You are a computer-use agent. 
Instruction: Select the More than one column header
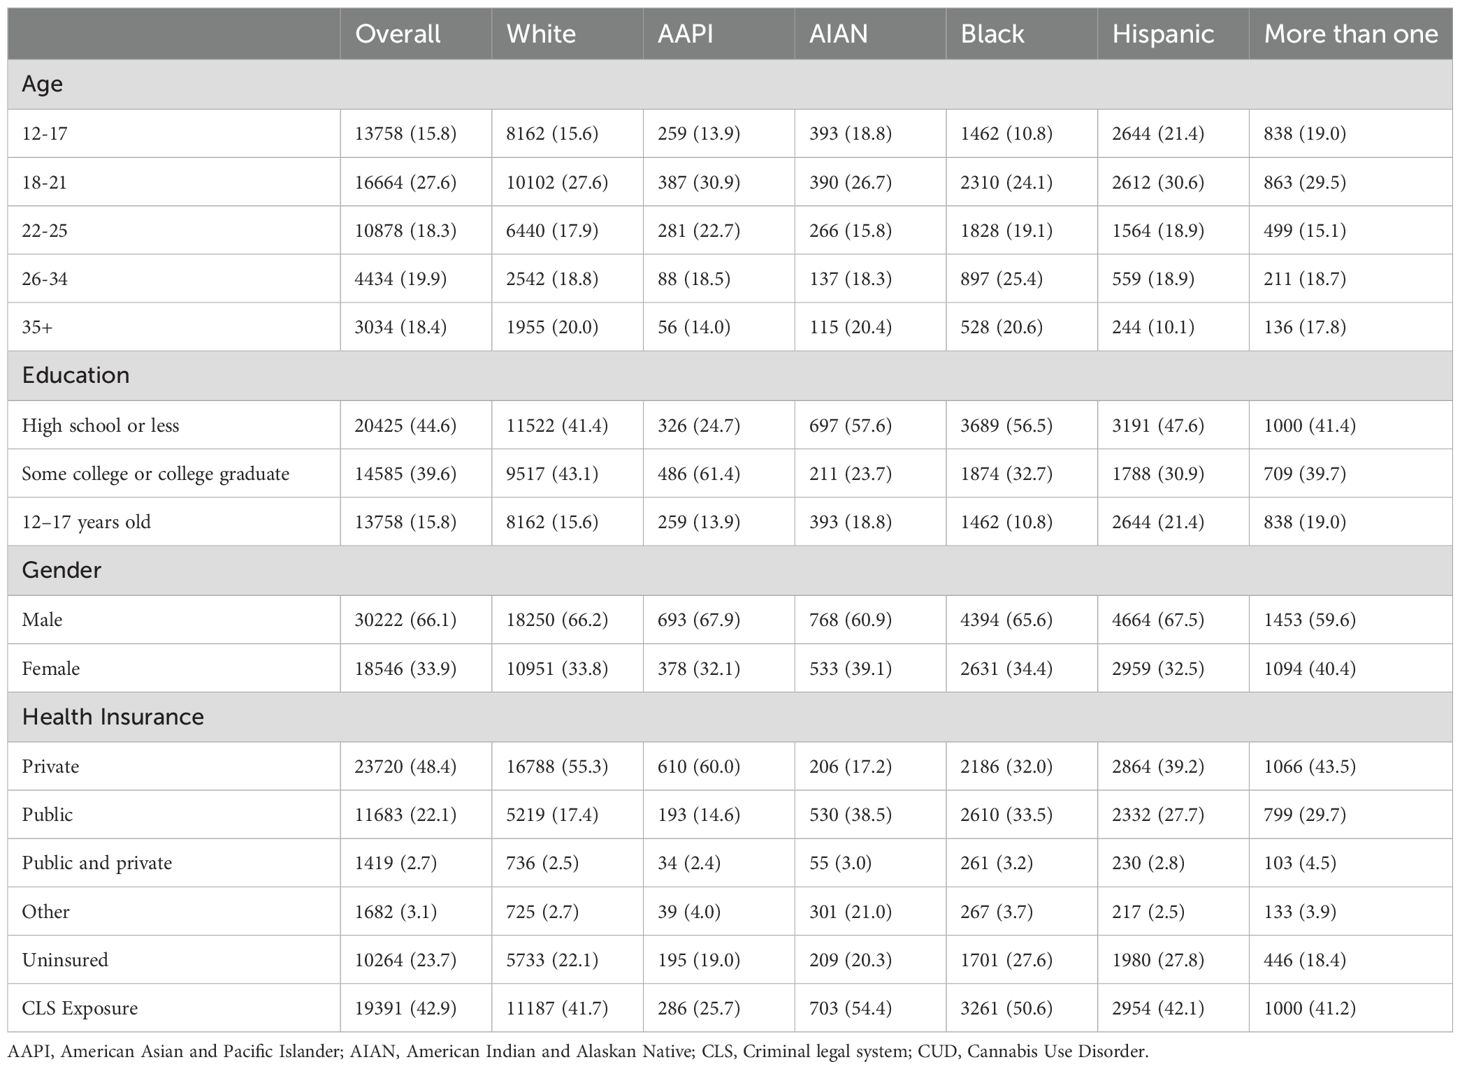click(x=1350, y=34)
